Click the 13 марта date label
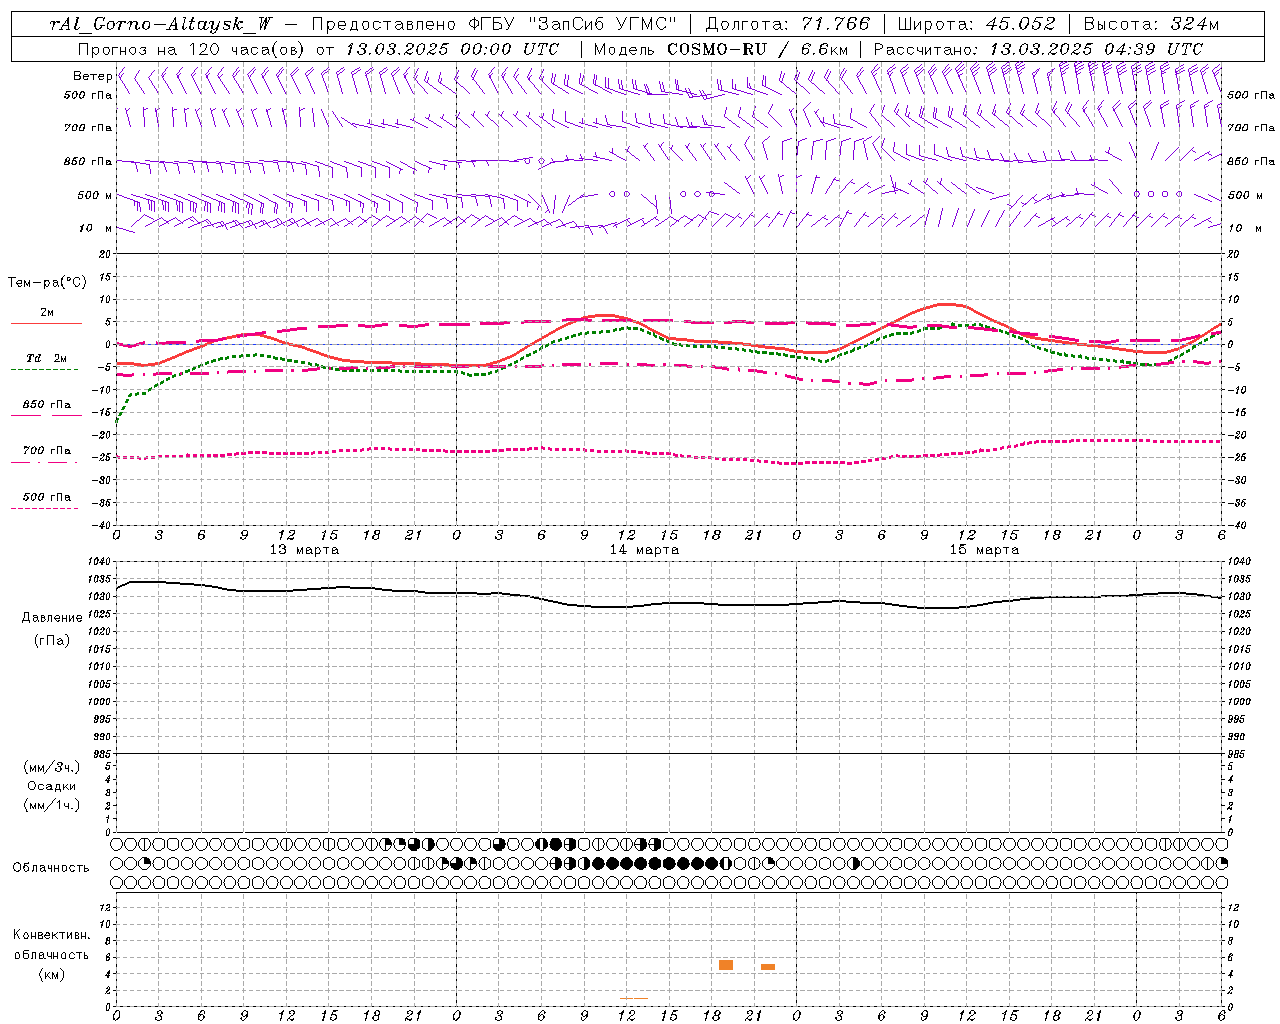This screenshot has height=1024, width=1280. [304, 550]
